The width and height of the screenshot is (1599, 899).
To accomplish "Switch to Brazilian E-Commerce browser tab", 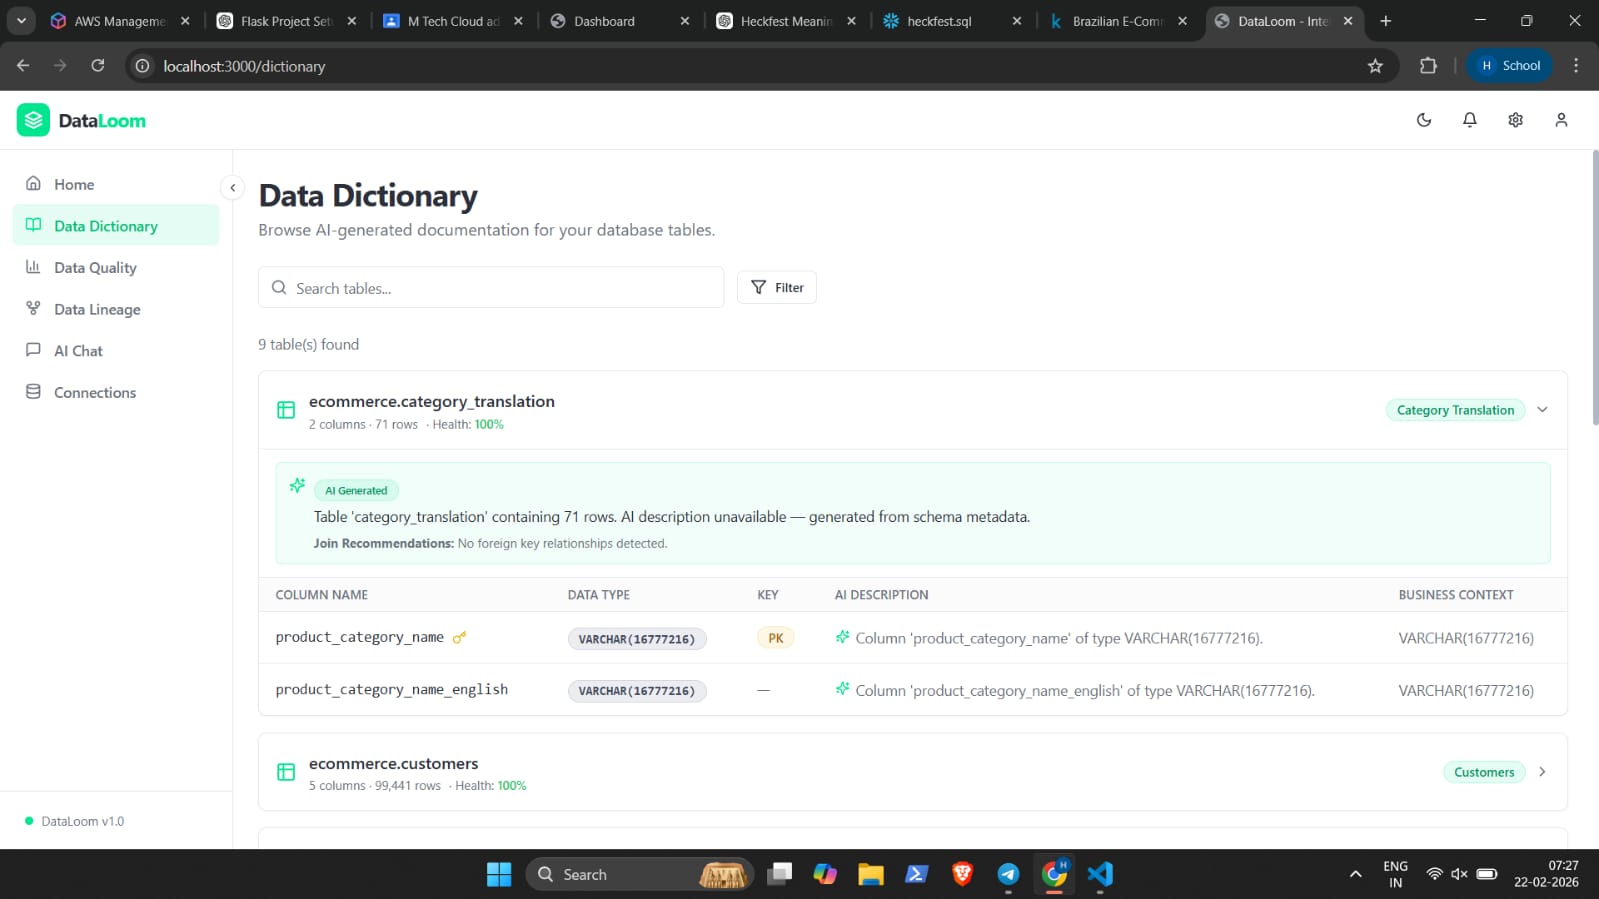I will (x=1118, y=21).
